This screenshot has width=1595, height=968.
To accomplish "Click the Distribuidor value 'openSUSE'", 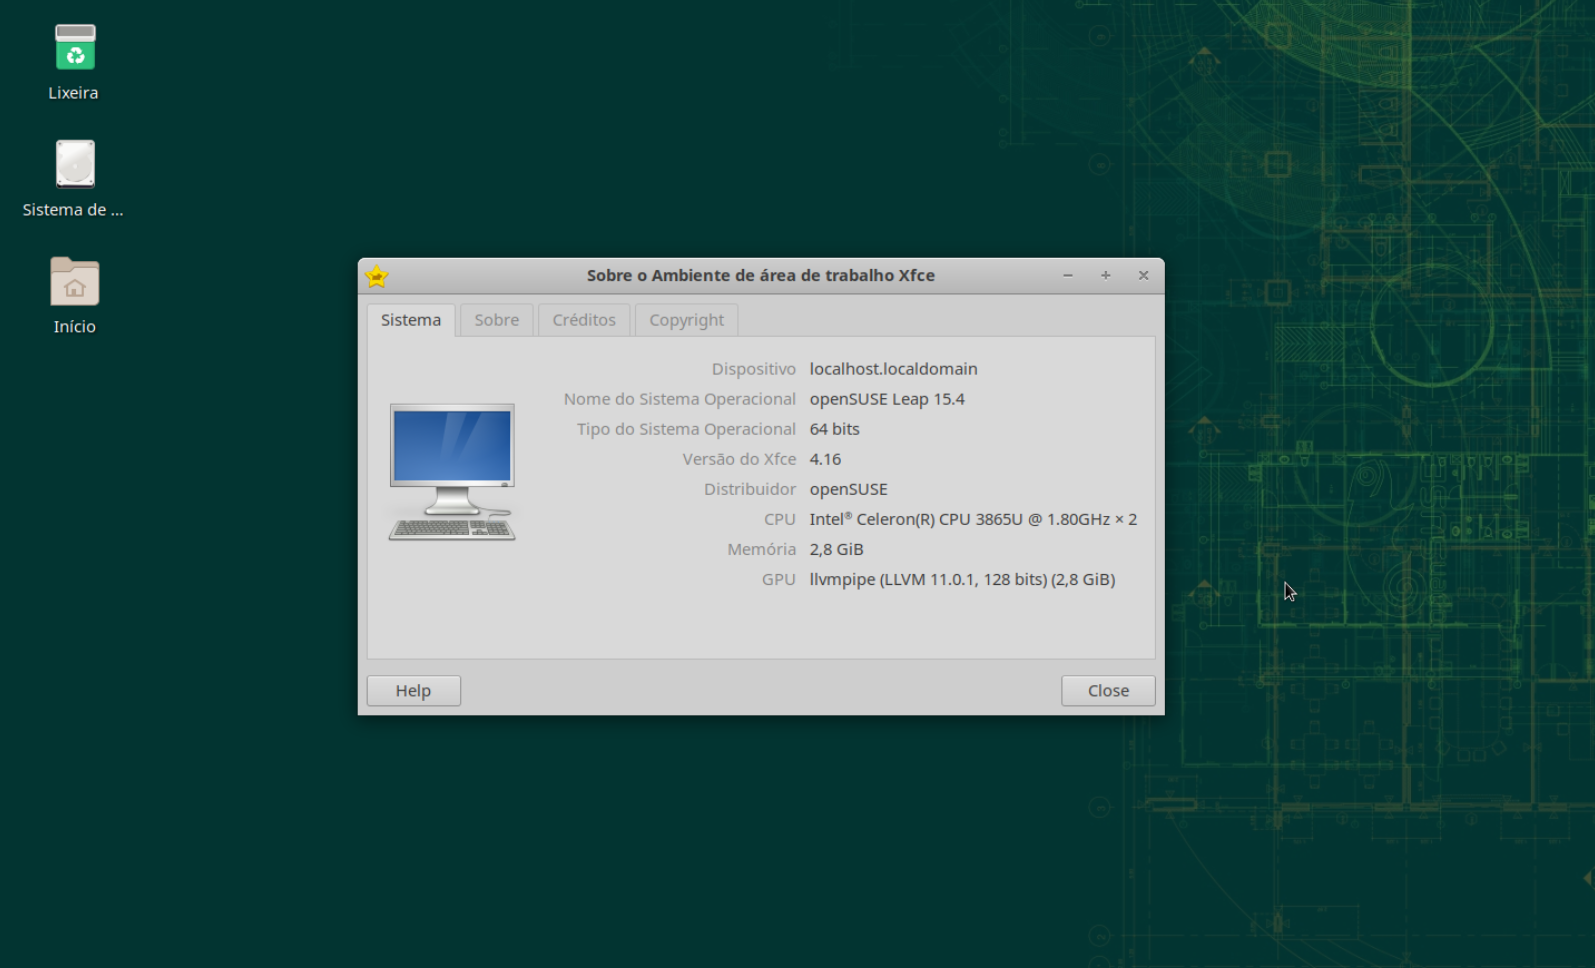I will tap(848, 489).
